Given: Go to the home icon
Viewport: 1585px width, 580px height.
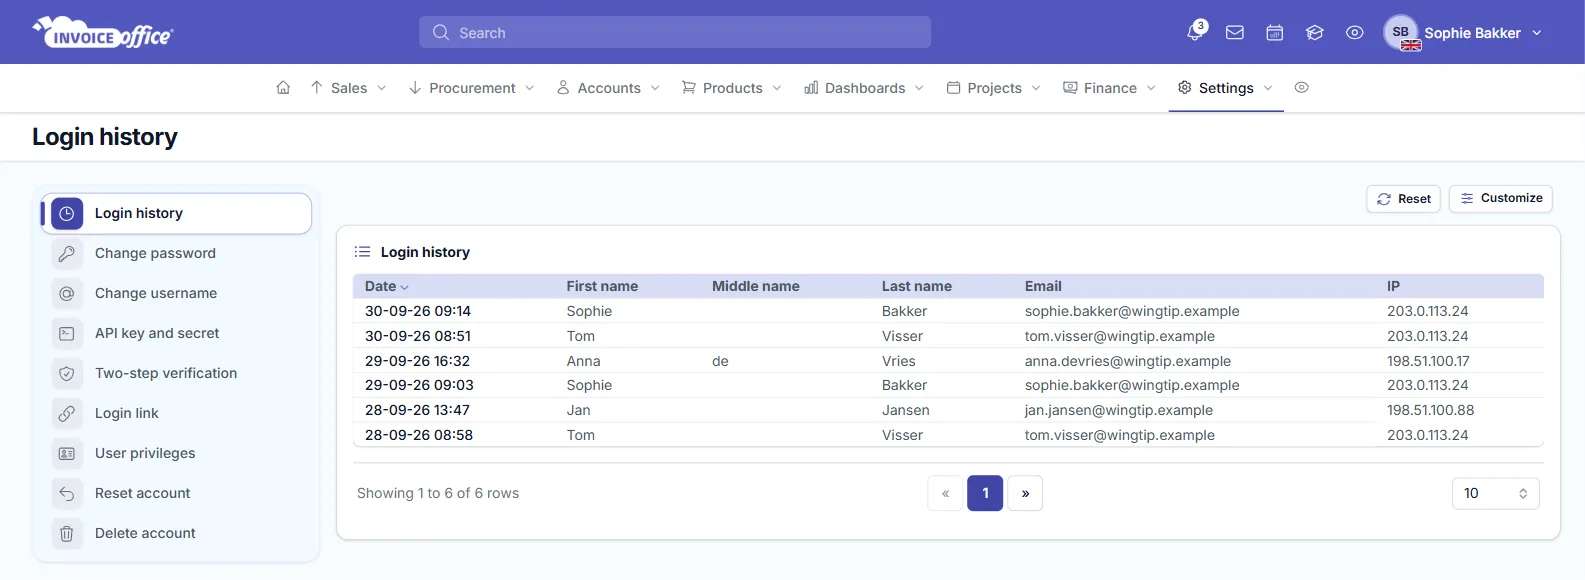Looking at the screenshot, I should click(283, 88).
